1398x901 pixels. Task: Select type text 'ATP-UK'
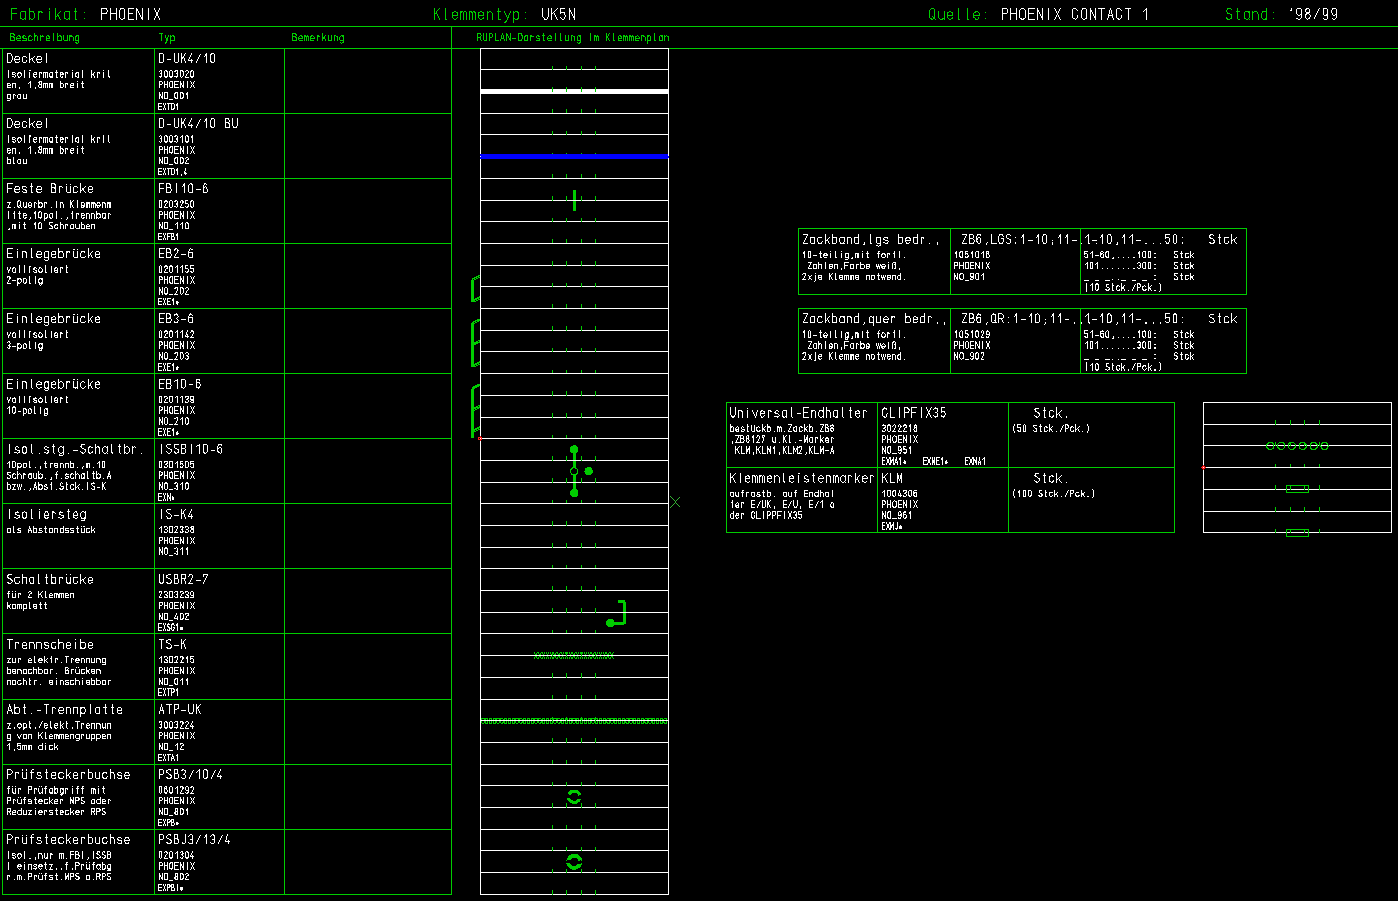(180, 710)
